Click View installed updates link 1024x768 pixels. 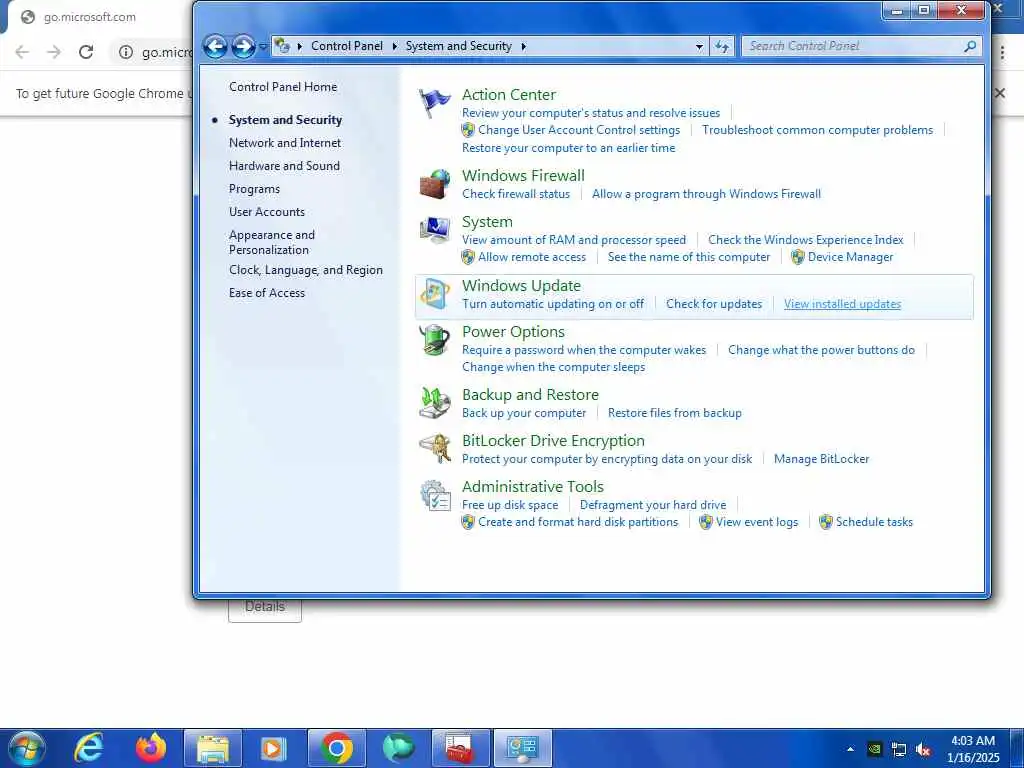[842, 304]
